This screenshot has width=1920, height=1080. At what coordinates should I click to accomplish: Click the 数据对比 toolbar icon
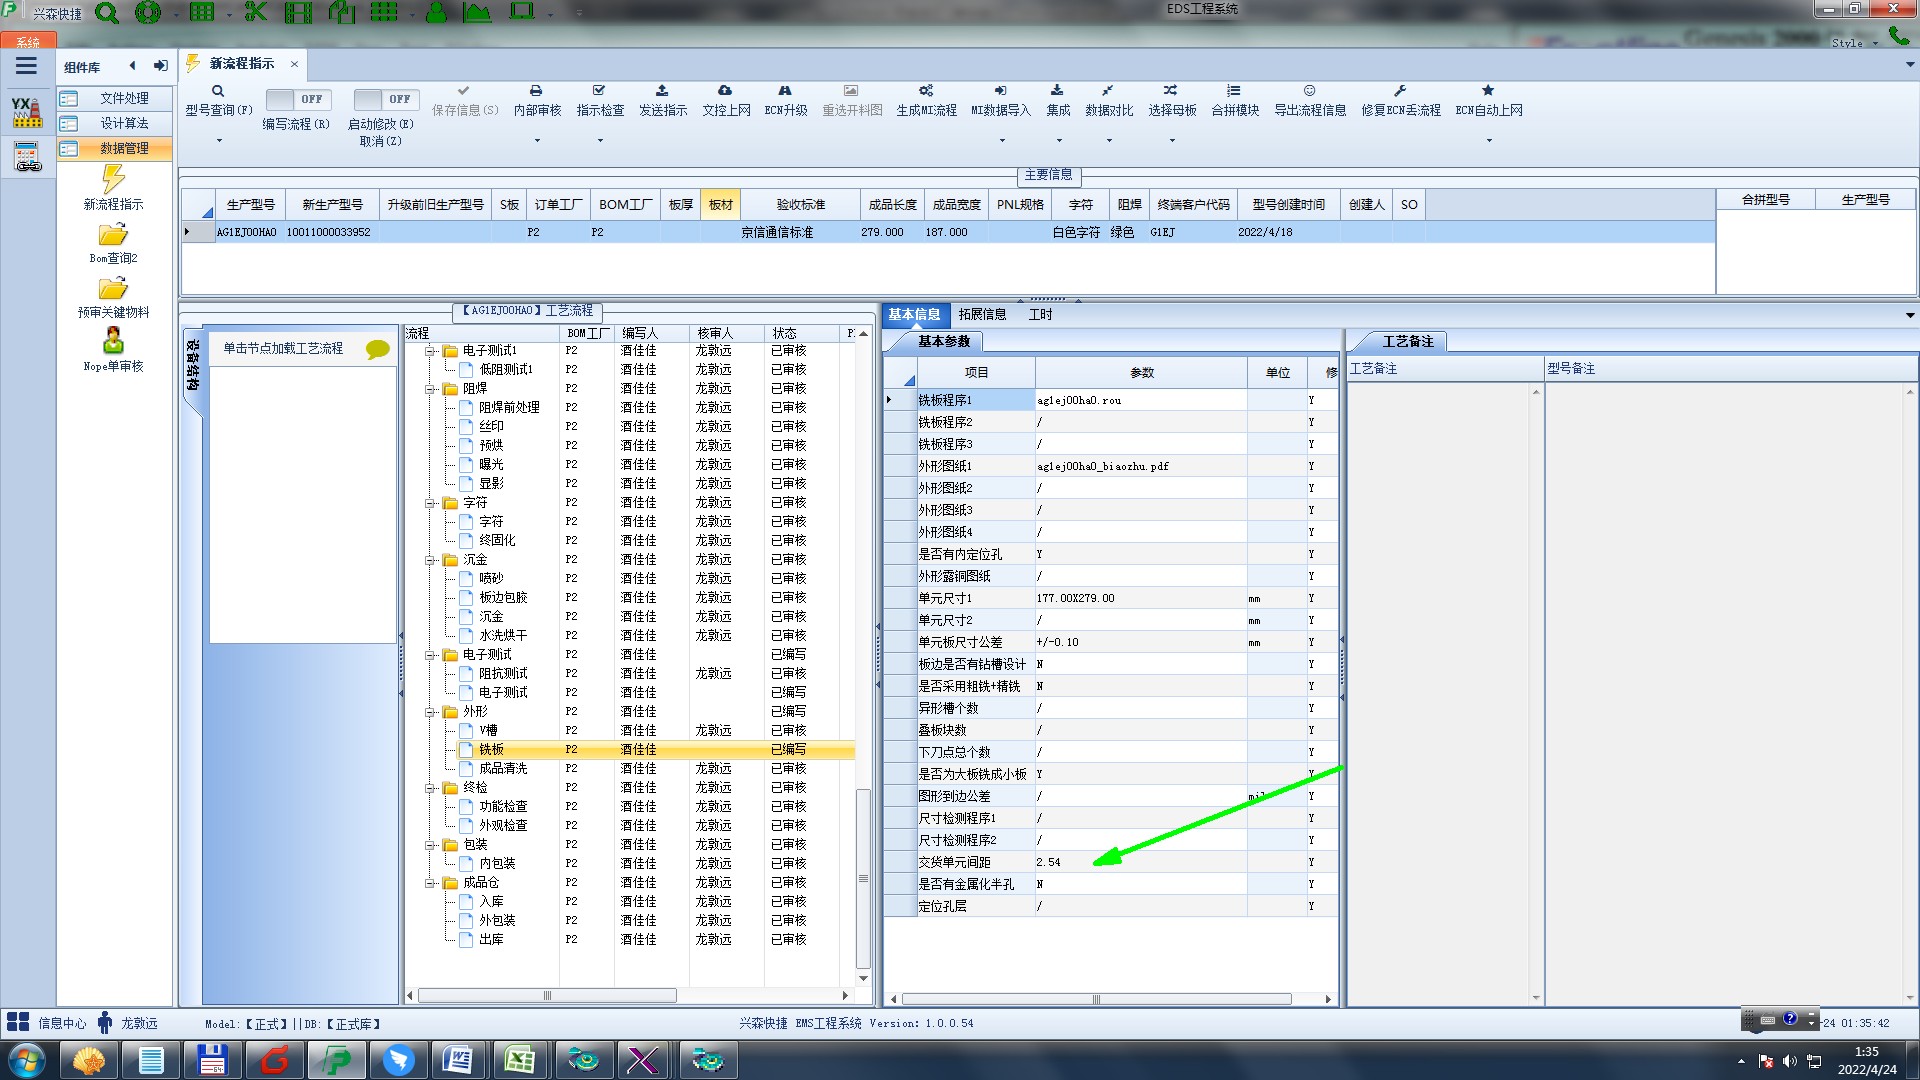pyautogui.click(x=1108, y=91)
